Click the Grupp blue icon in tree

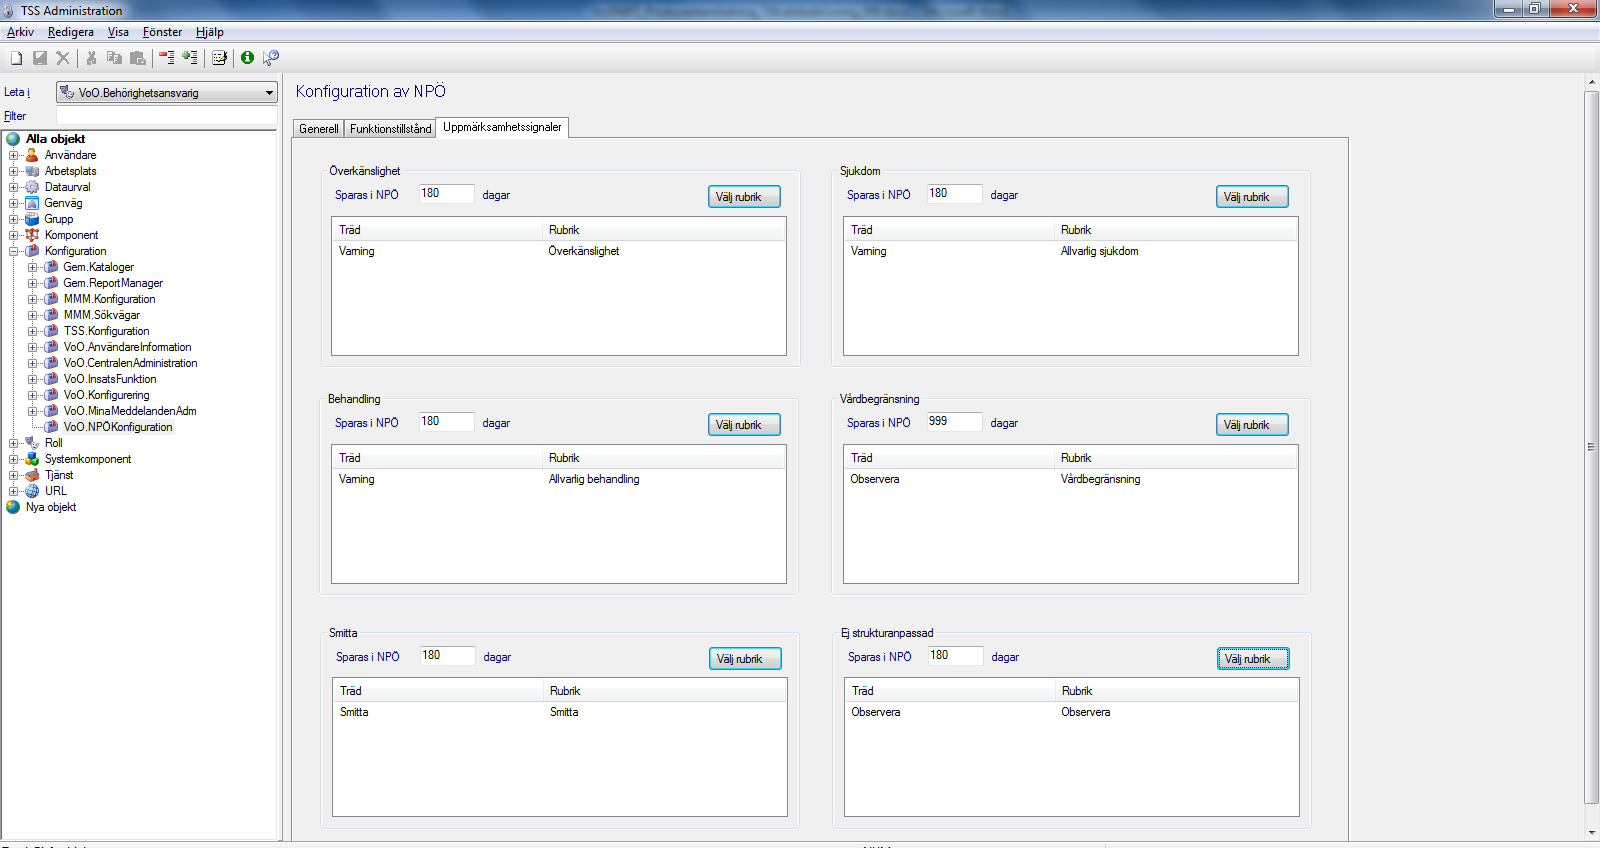coord(32,219)
